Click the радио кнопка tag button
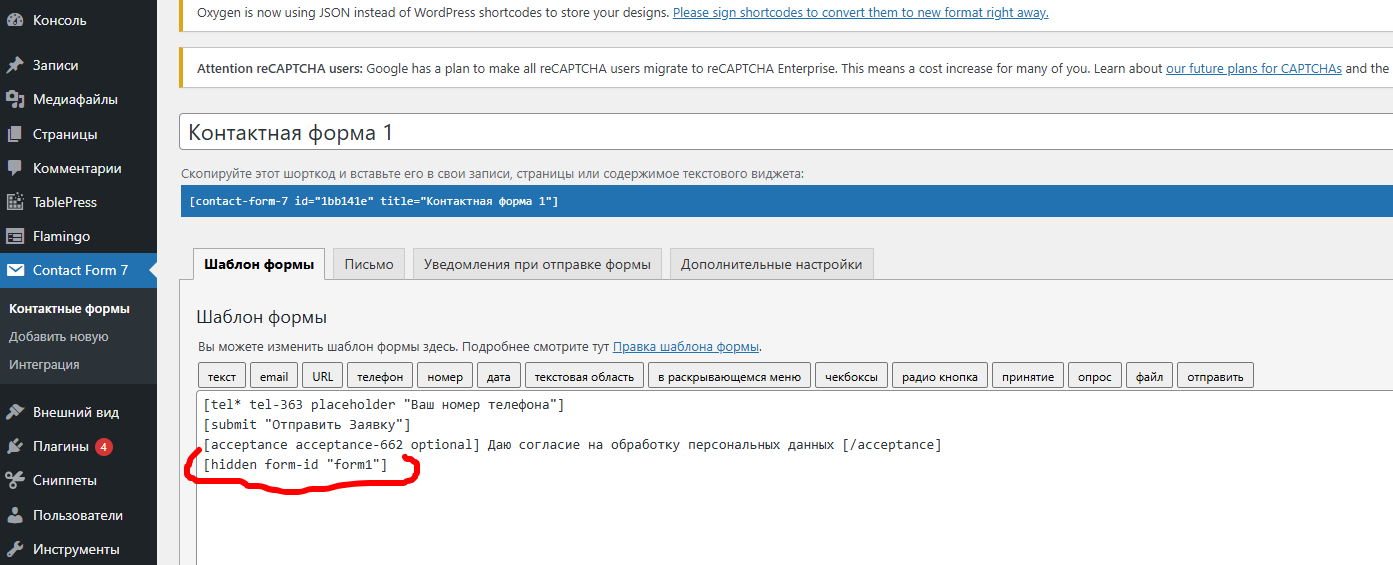This screenshot has width=1393, height=565. pos(940,376)
